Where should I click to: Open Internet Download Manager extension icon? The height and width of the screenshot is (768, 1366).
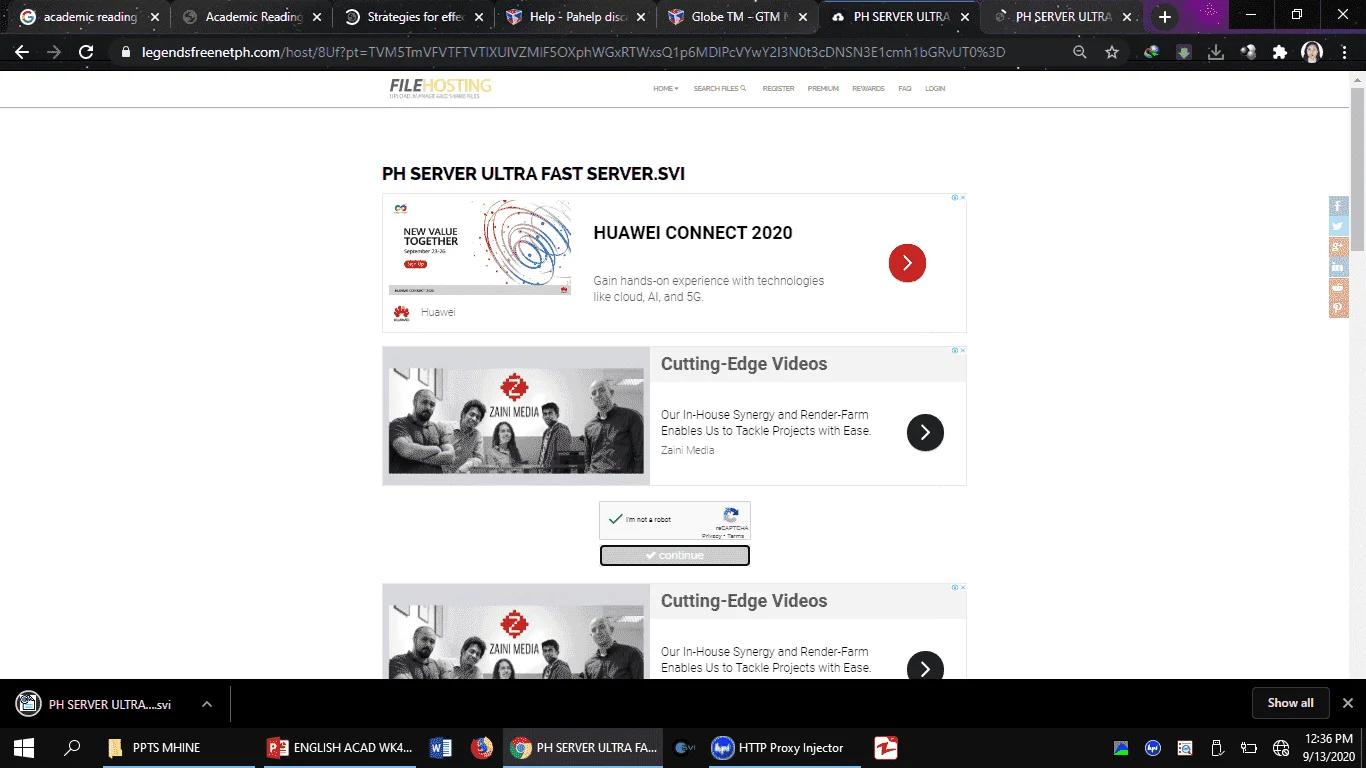click(x=1152, y=52)
